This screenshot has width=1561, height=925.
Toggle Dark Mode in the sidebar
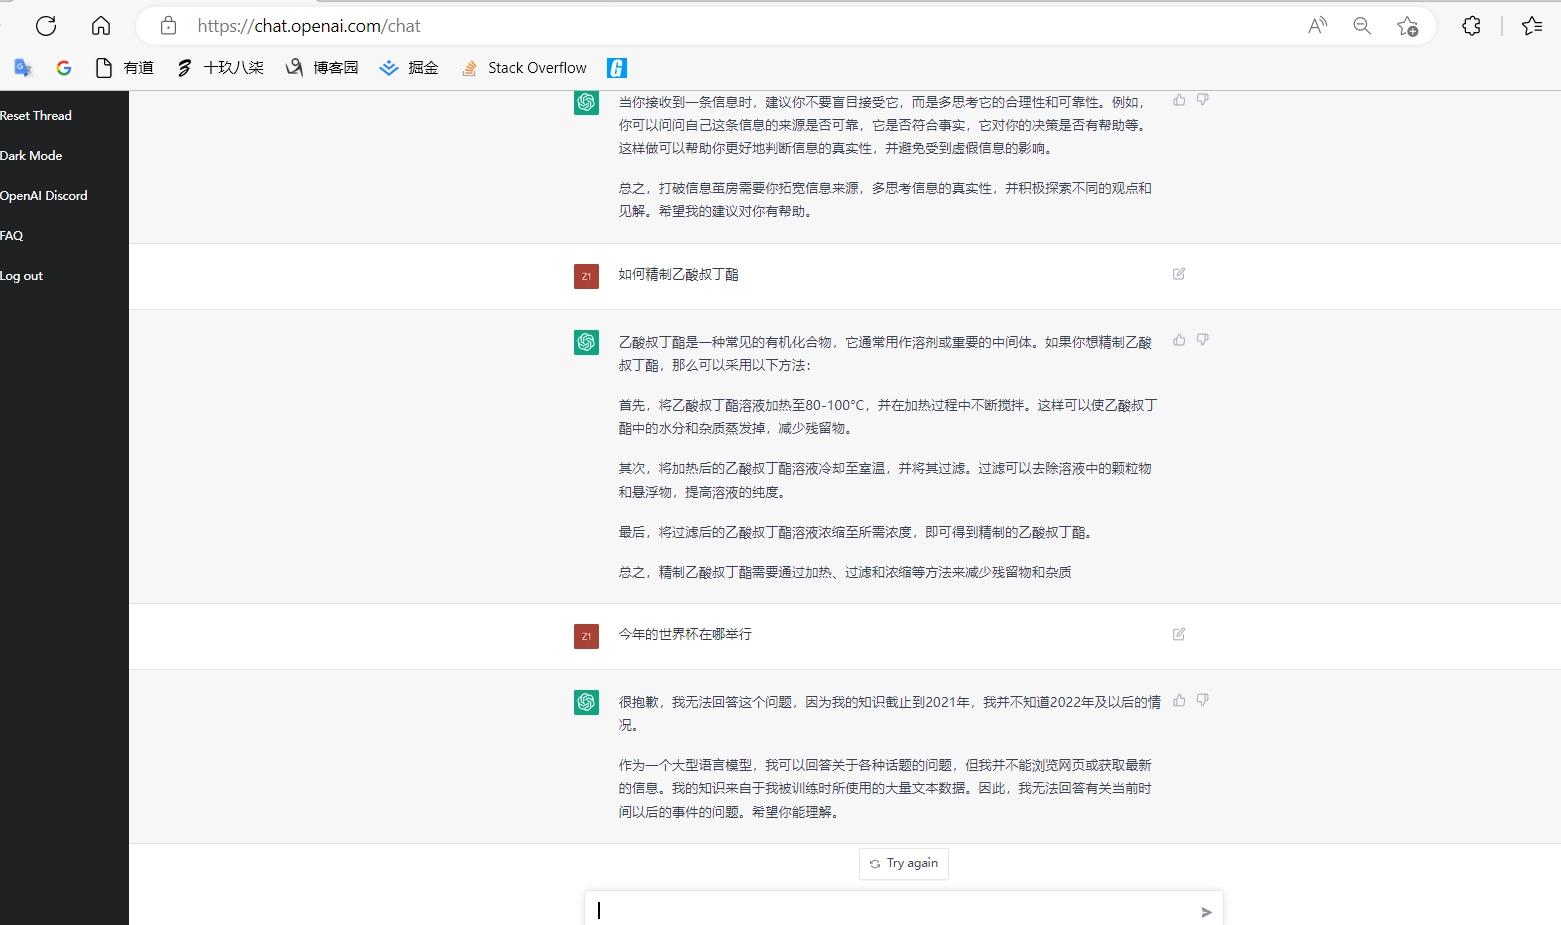(x=31, y=155)
